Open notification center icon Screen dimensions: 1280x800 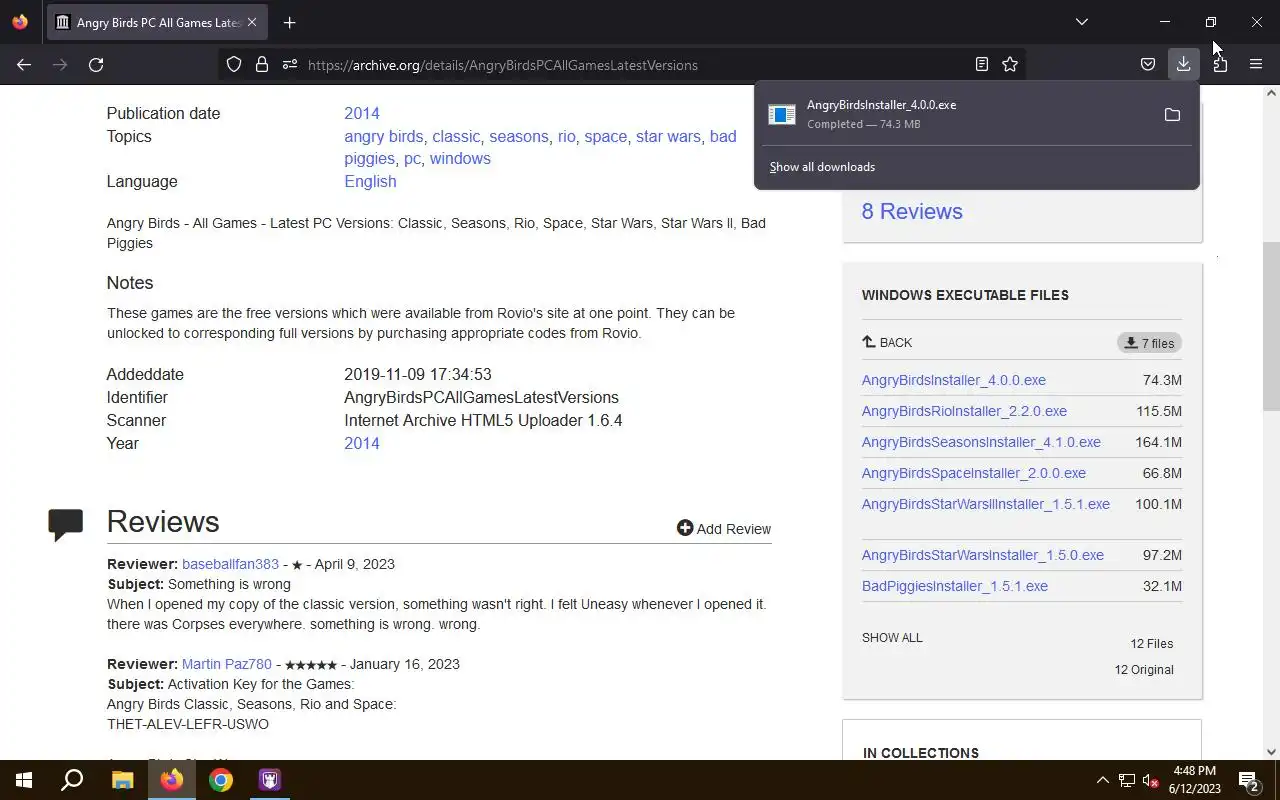tap(1249, 780)
